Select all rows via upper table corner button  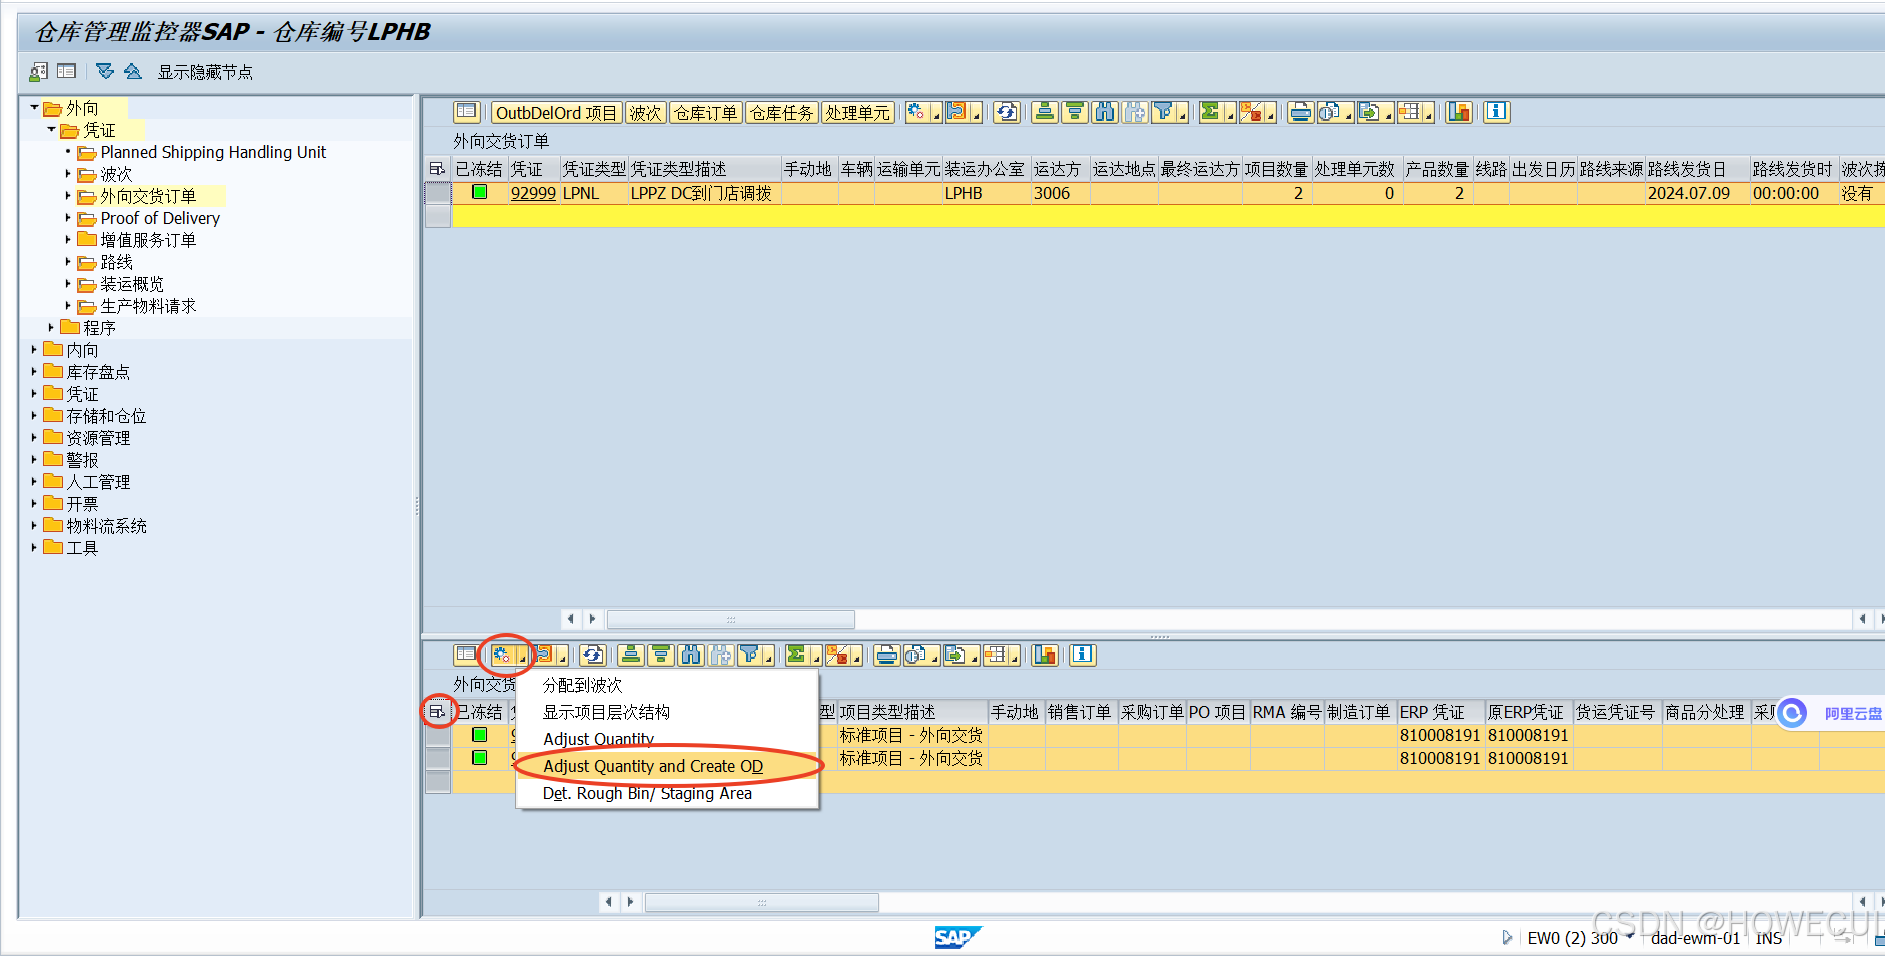437,169
